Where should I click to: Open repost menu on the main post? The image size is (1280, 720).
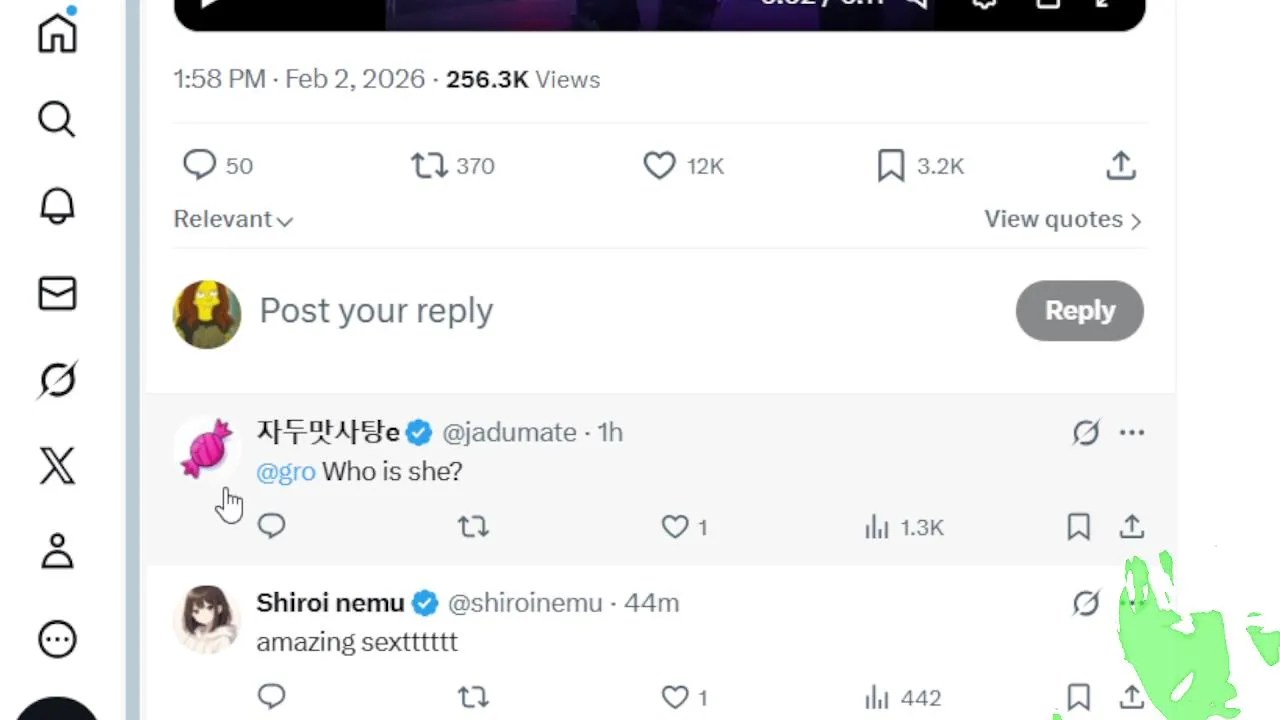[x=429, y=166]
